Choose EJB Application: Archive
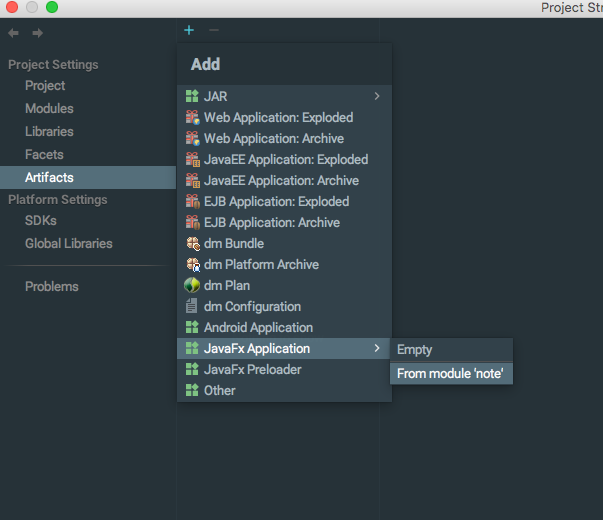603x520 pixels. click(x=284, y=222)
